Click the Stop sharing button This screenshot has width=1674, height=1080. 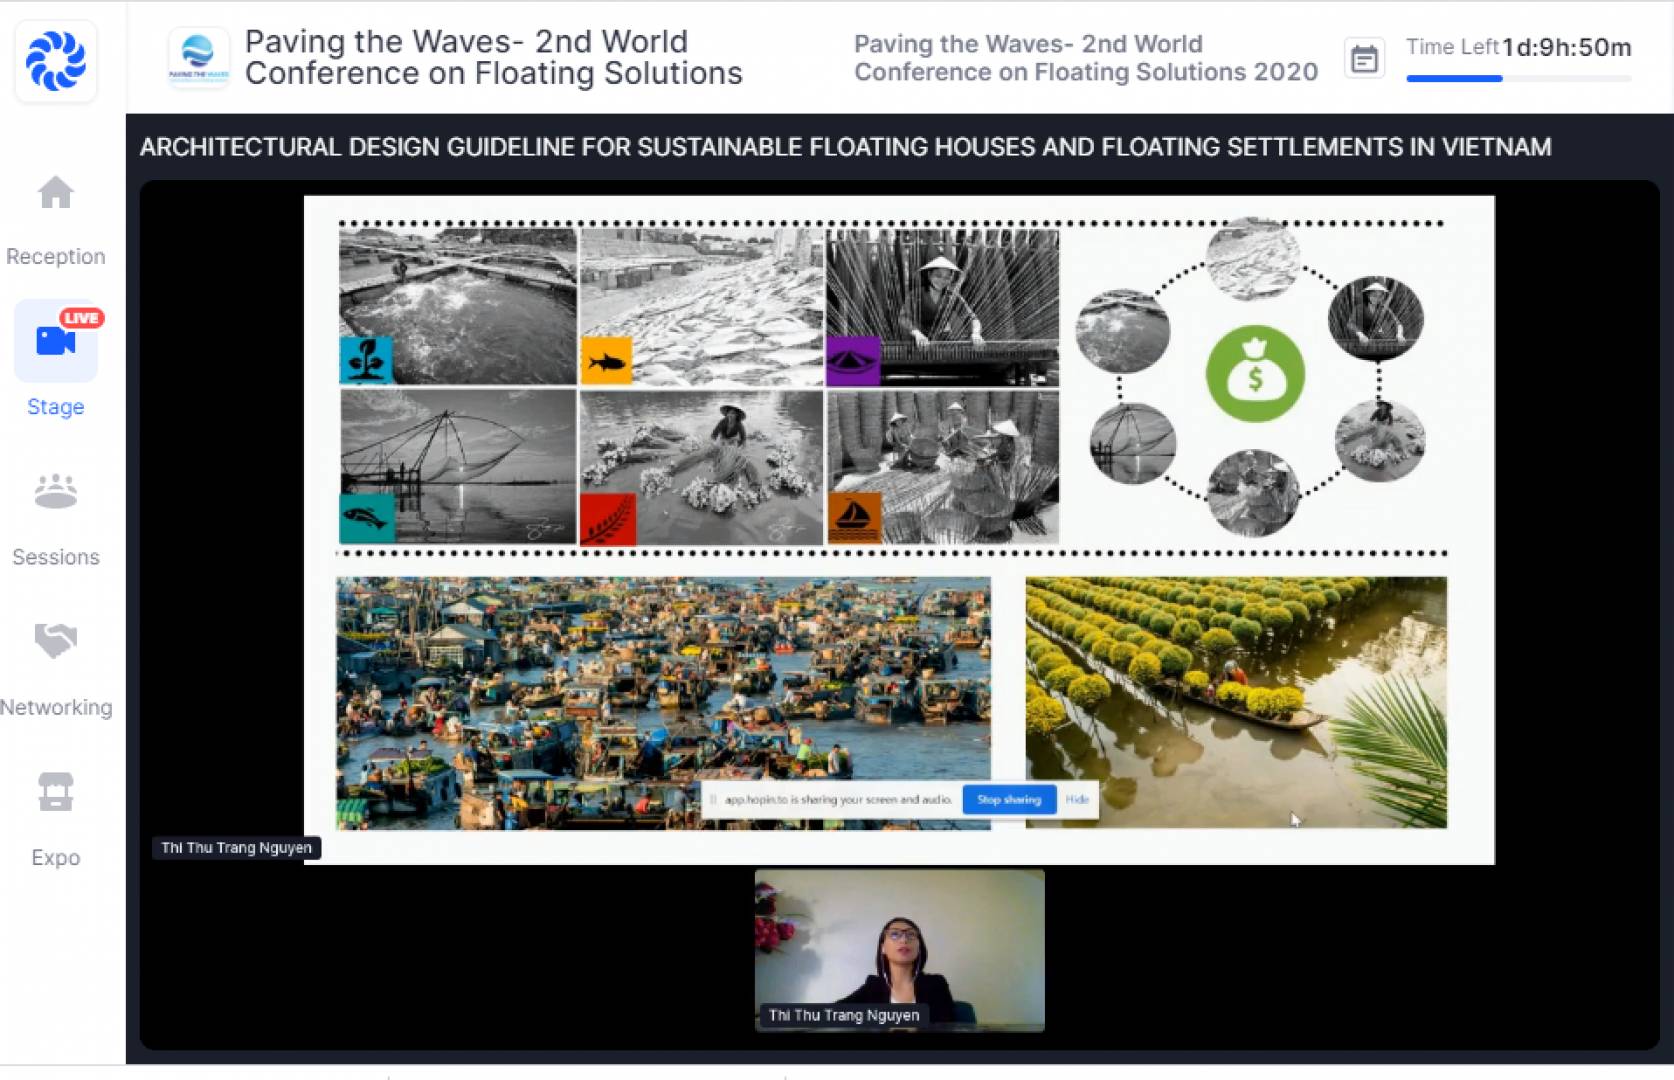click(x=1008, y=799)
